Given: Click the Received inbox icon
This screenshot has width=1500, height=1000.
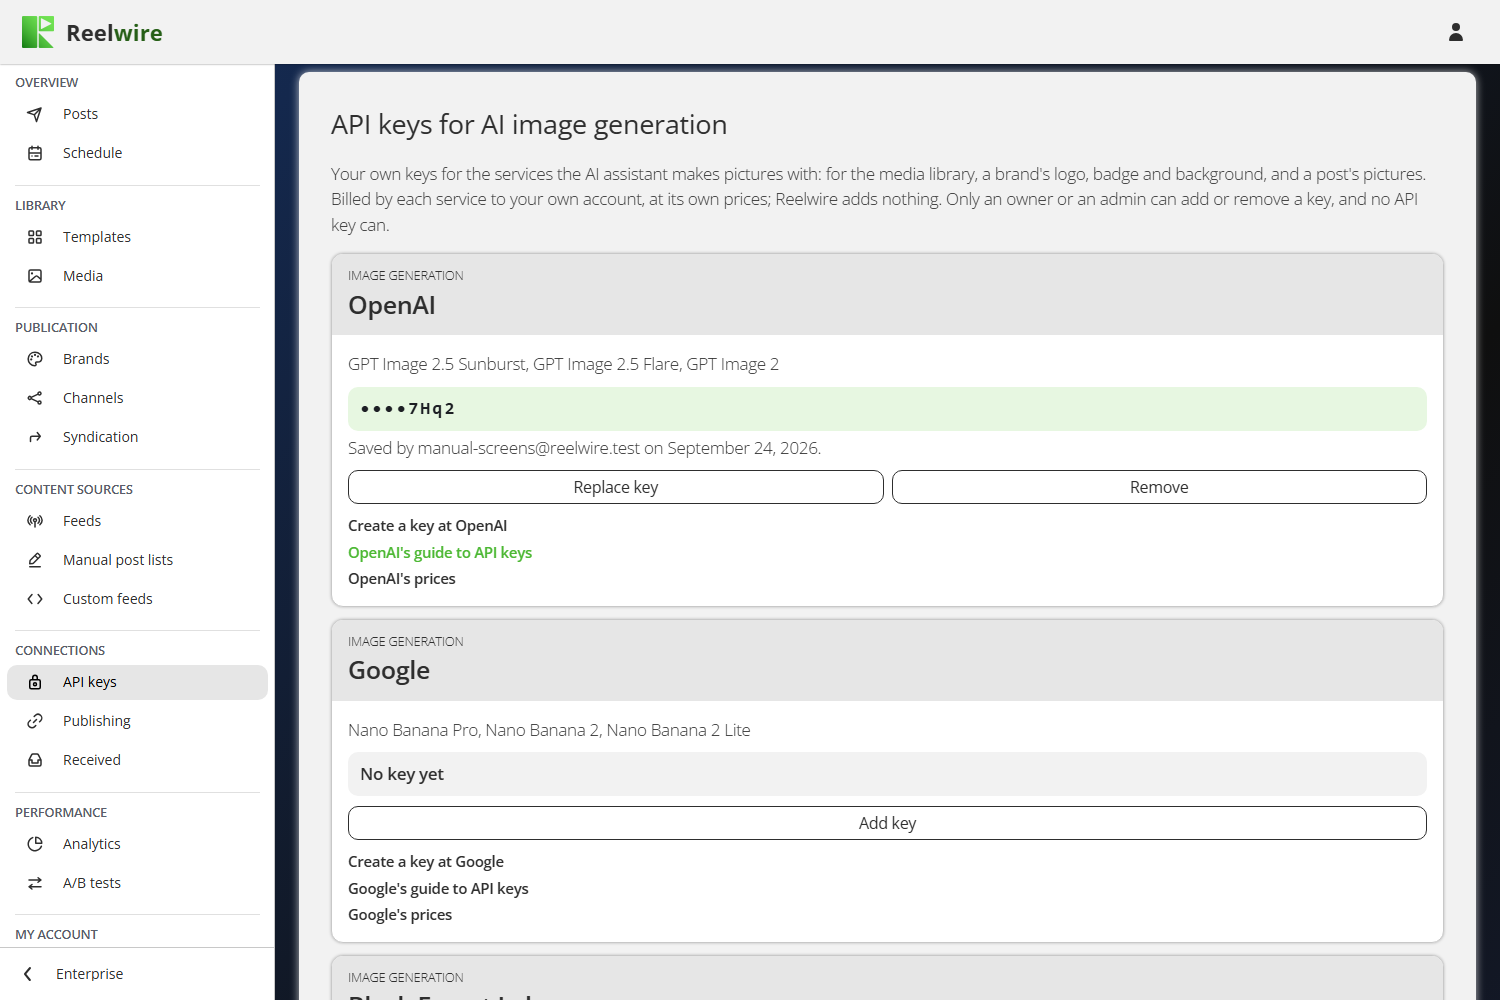Looking at the screenshot, I should coord(35,760).
